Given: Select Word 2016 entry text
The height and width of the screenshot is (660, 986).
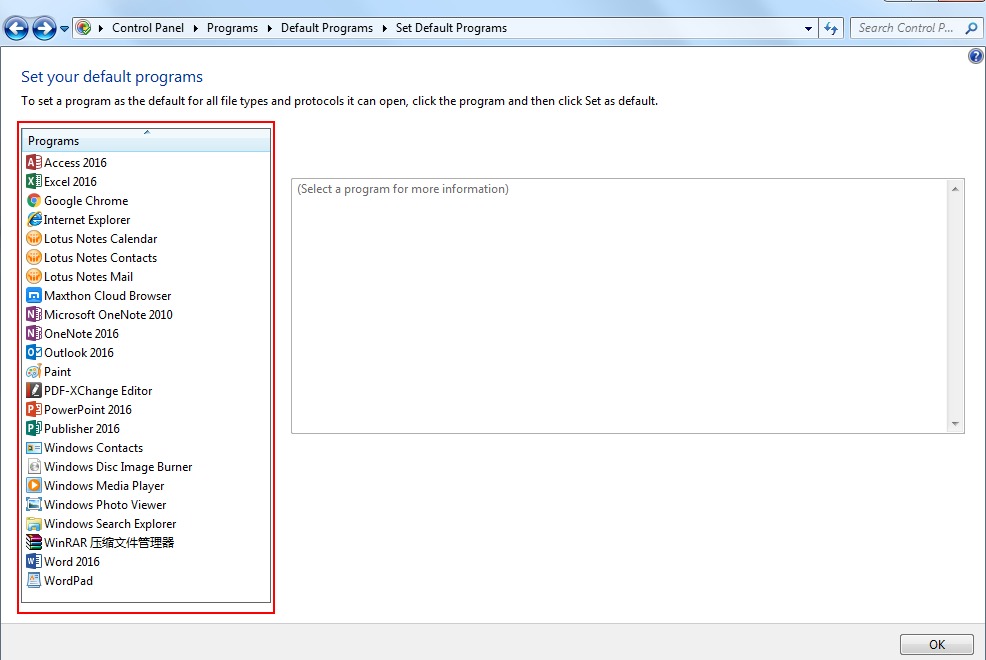Looking at the screenshot, I should point(72,561).
